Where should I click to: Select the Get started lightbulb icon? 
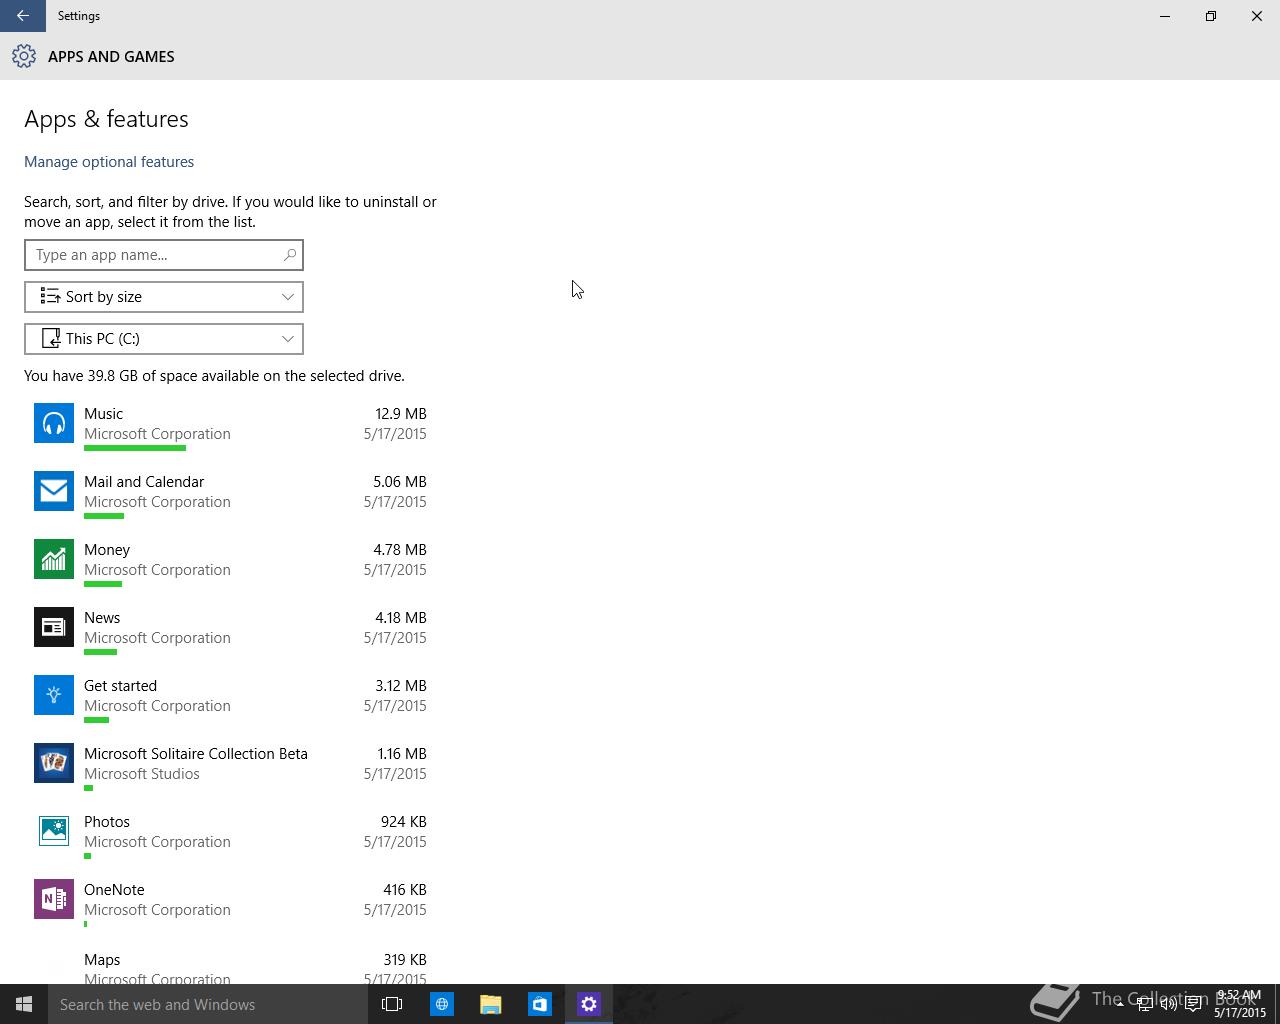tap(54, 695)
